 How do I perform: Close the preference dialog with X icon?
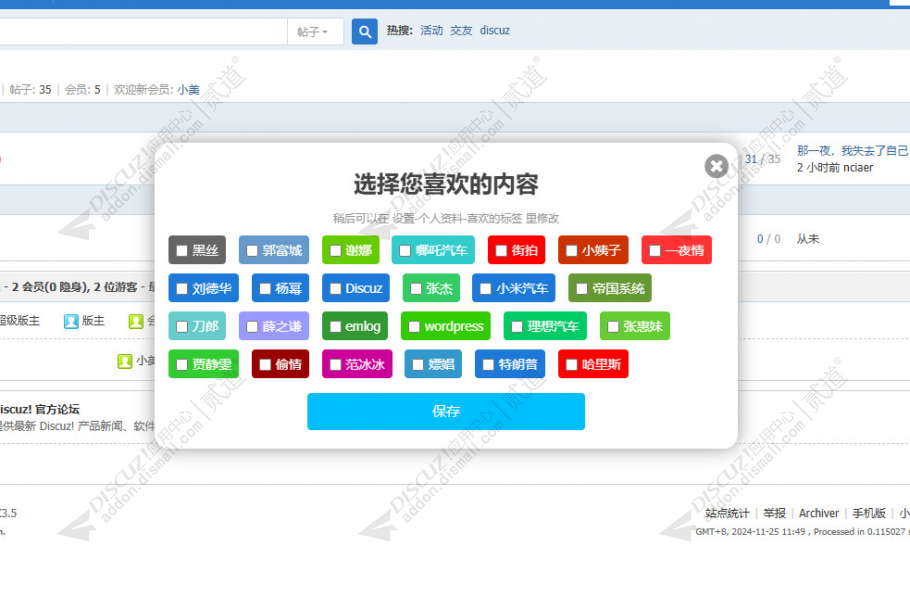pos(716,167)
